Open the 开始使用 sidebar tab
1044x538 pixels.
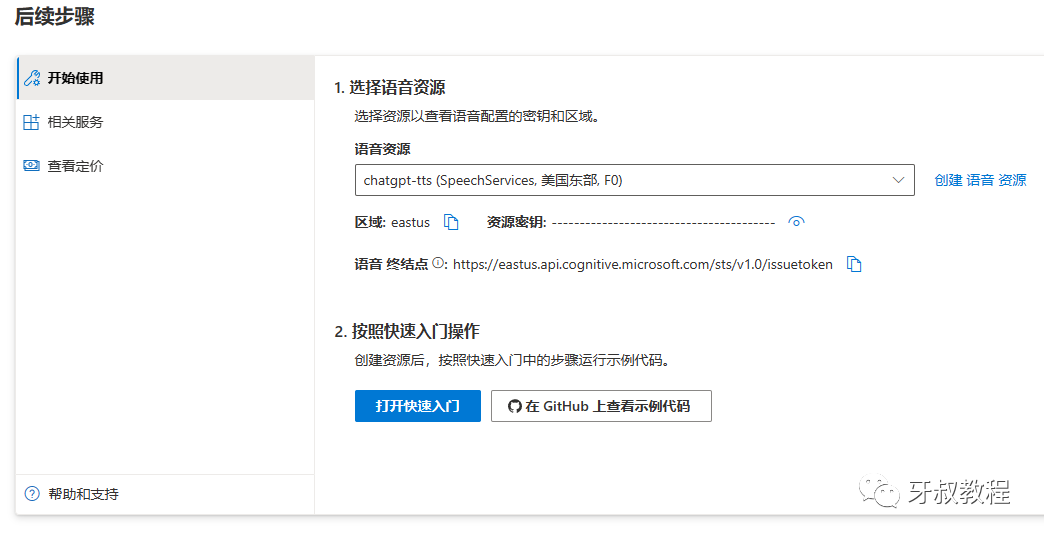(165, 78)
